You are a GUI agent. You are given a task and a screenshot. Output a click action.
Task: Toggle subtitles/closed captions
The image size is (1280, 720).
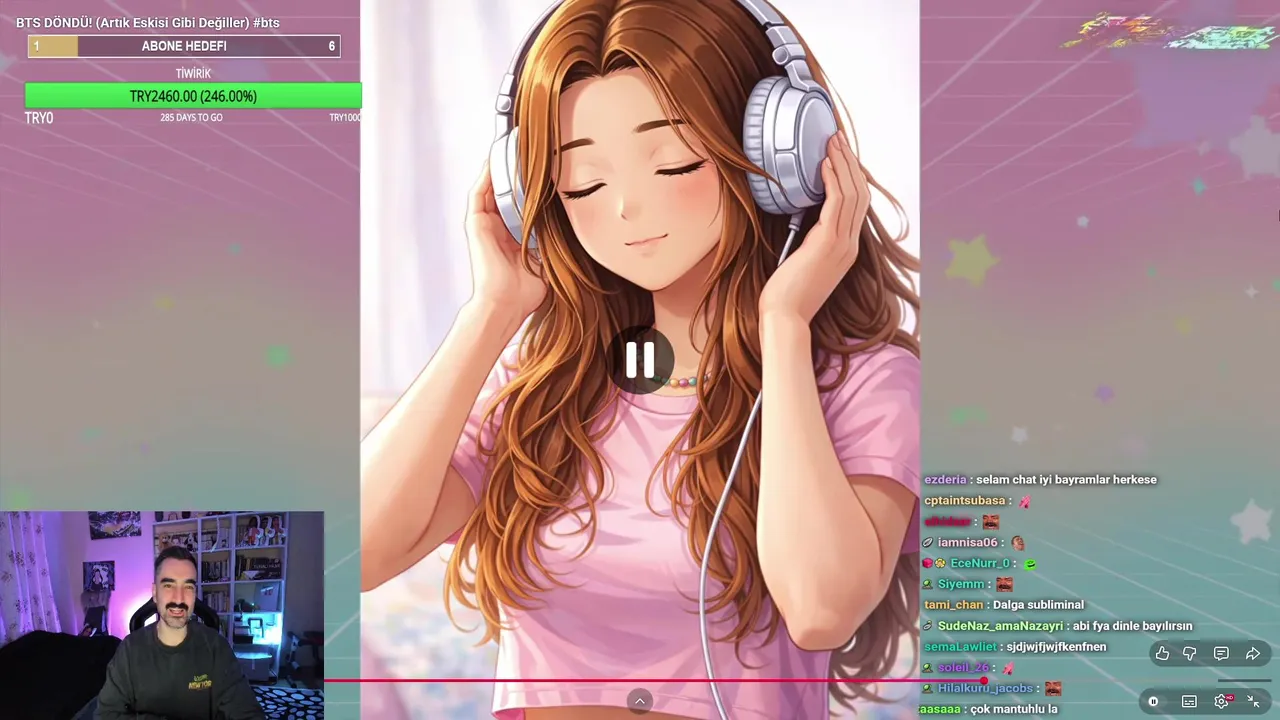coord(1189,702)
